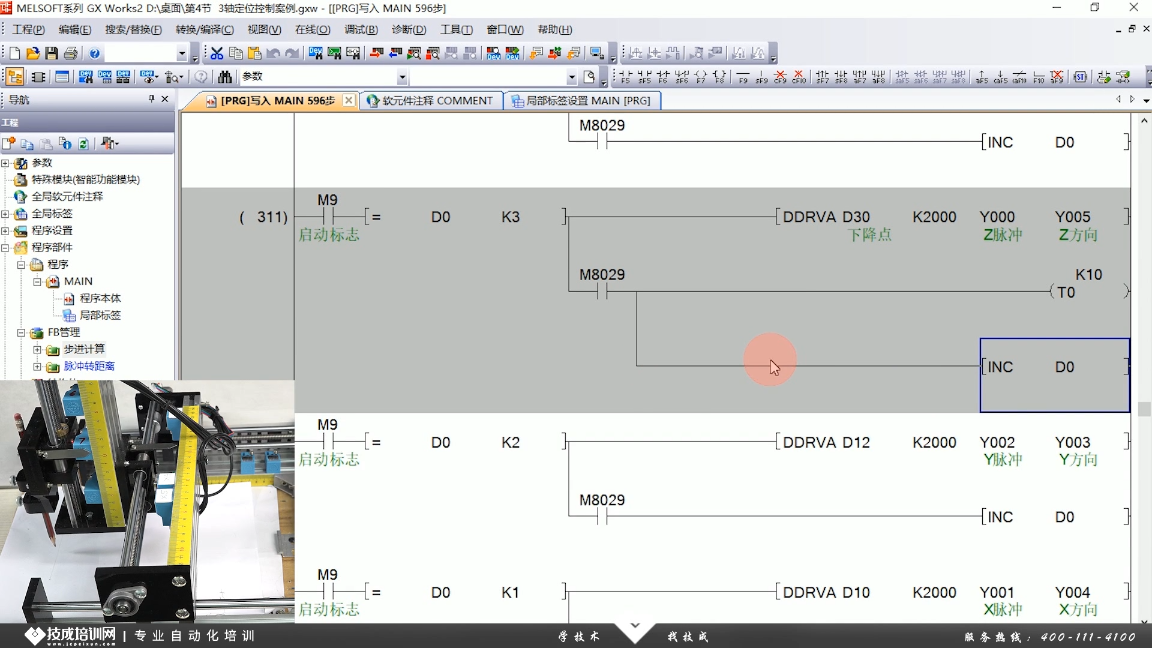
Task: Expand the 程序设置 tree node
Action: point(5,231)
